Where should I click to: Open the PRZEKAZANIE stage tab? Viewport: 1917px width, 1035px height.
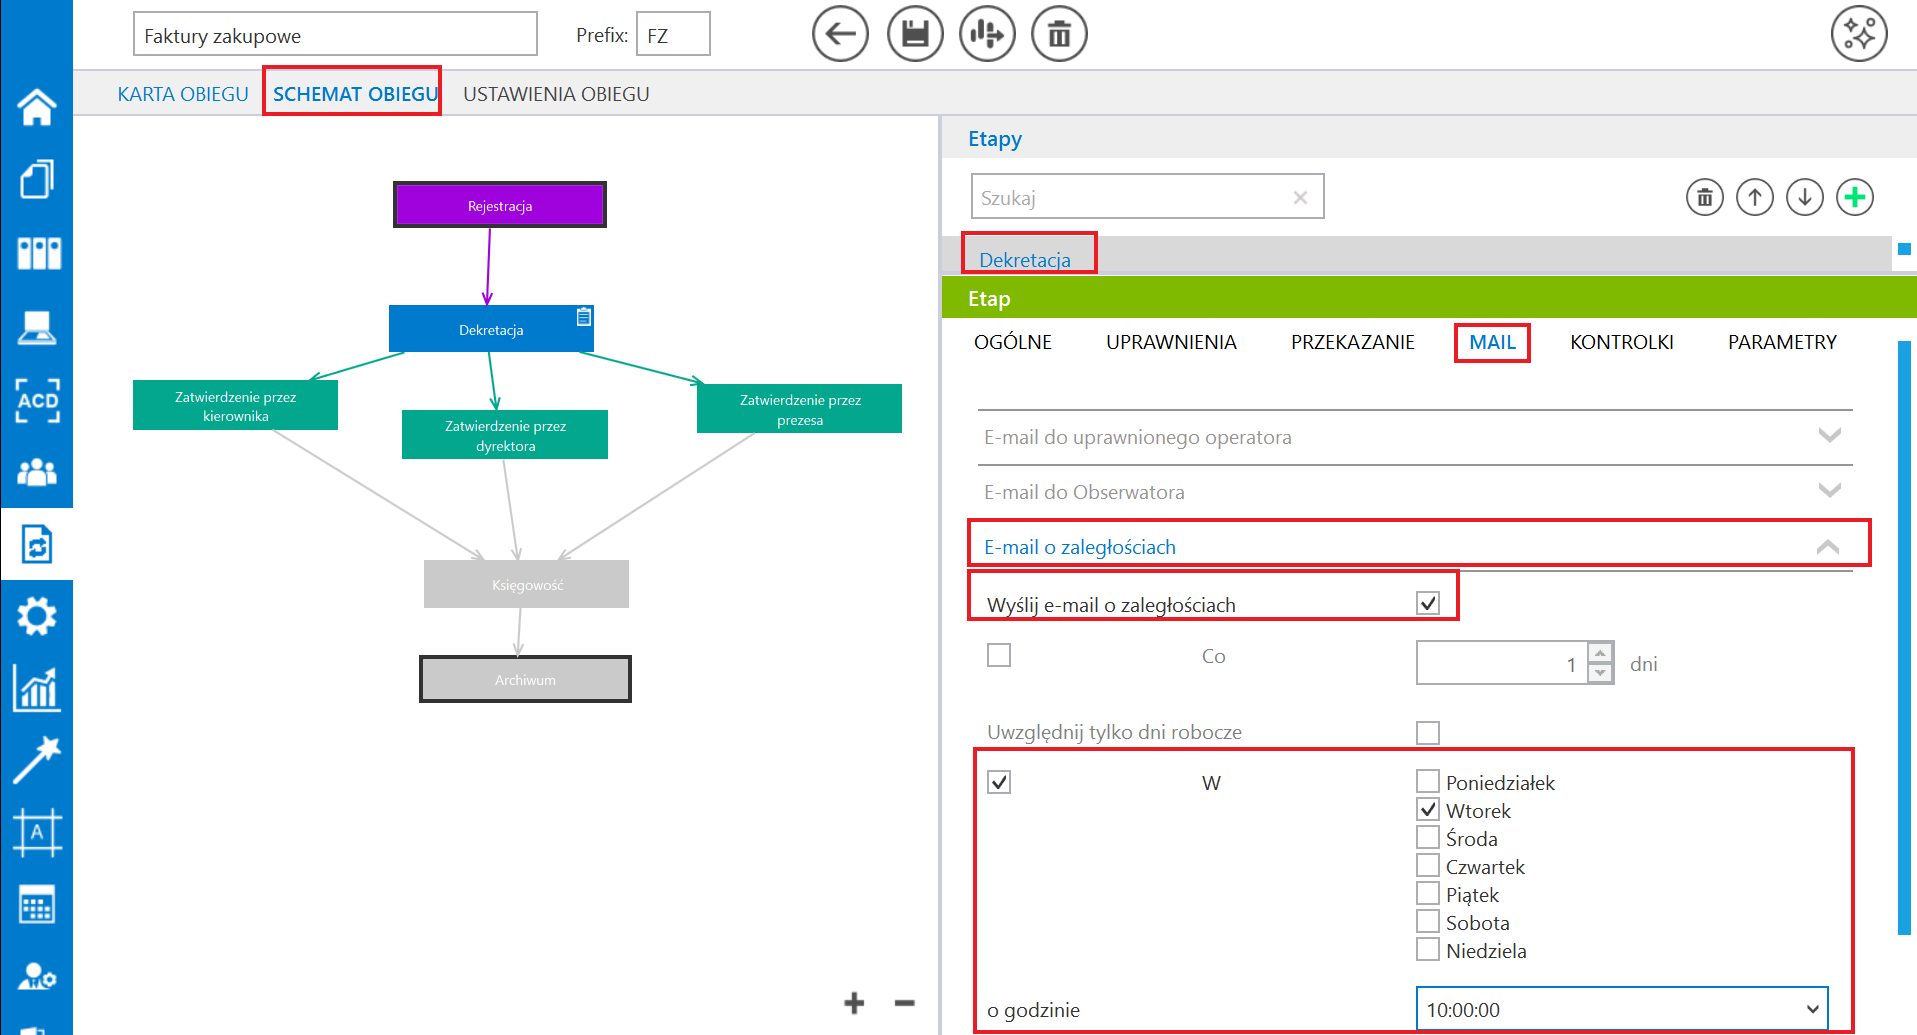coord(1352,342)
